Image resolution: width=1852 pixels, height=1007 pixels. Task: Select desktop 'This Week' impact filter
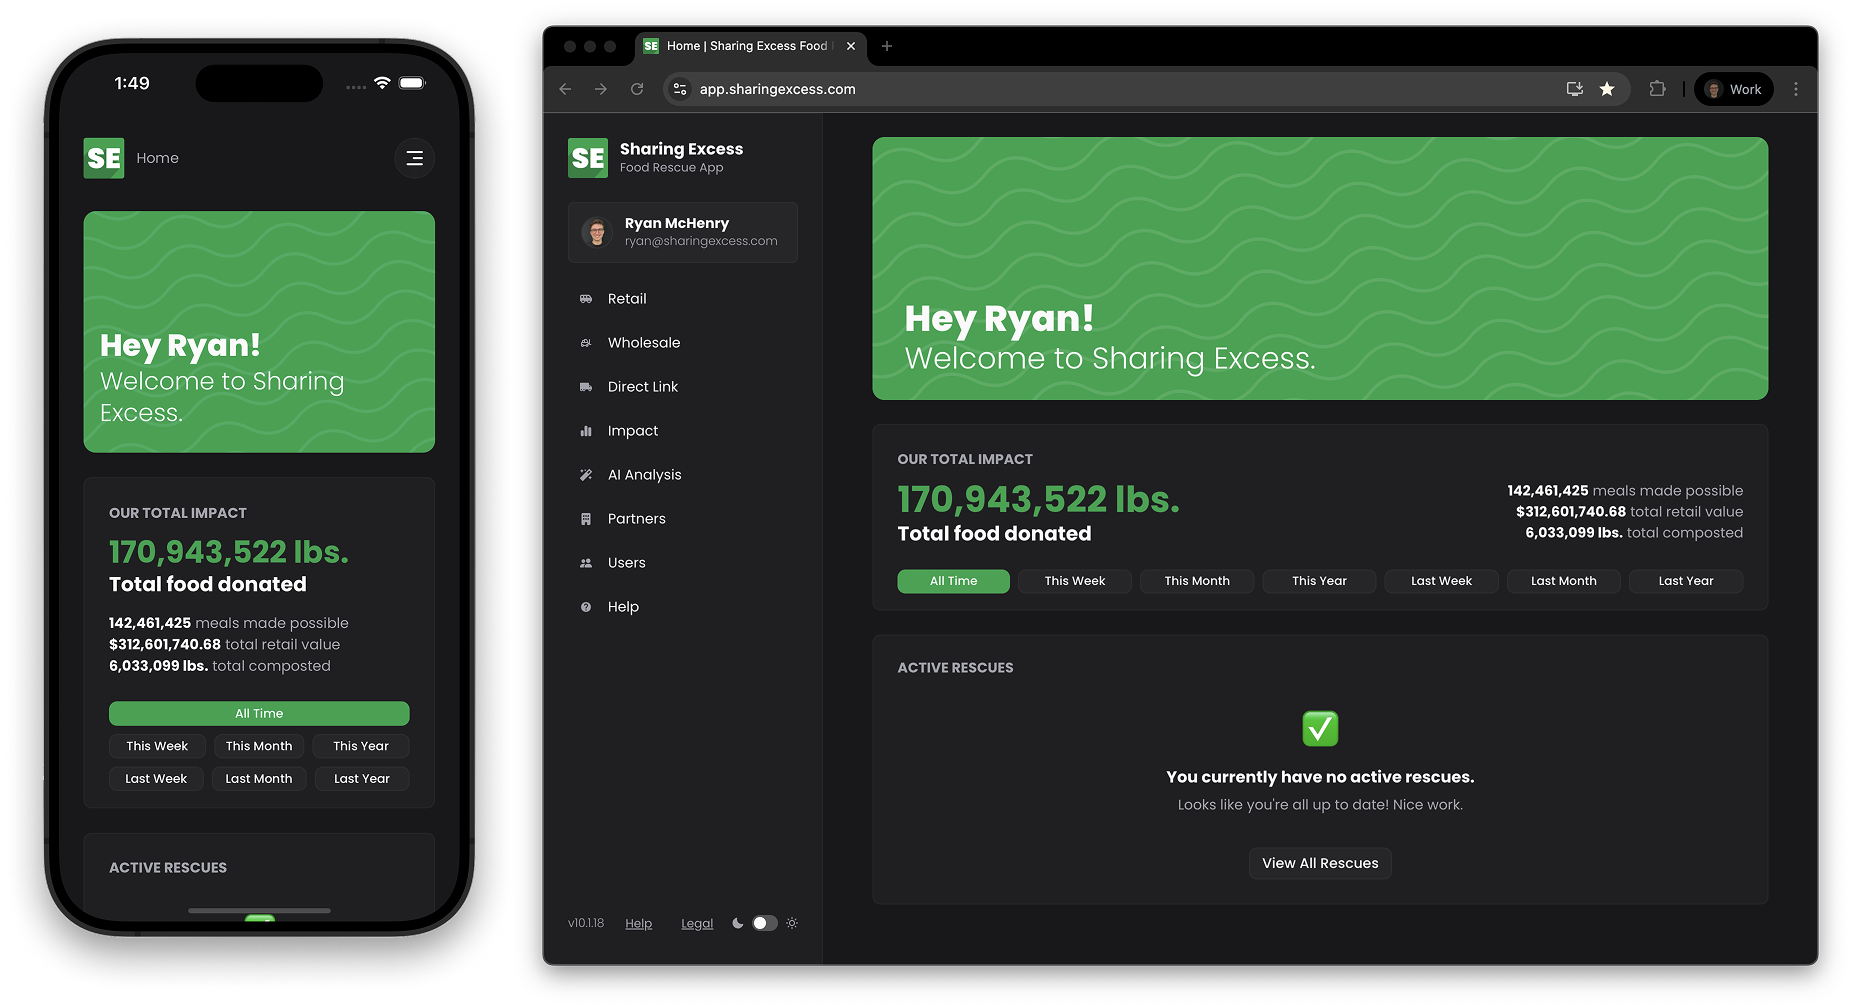pyautogui.click(x=1074, y=581)
